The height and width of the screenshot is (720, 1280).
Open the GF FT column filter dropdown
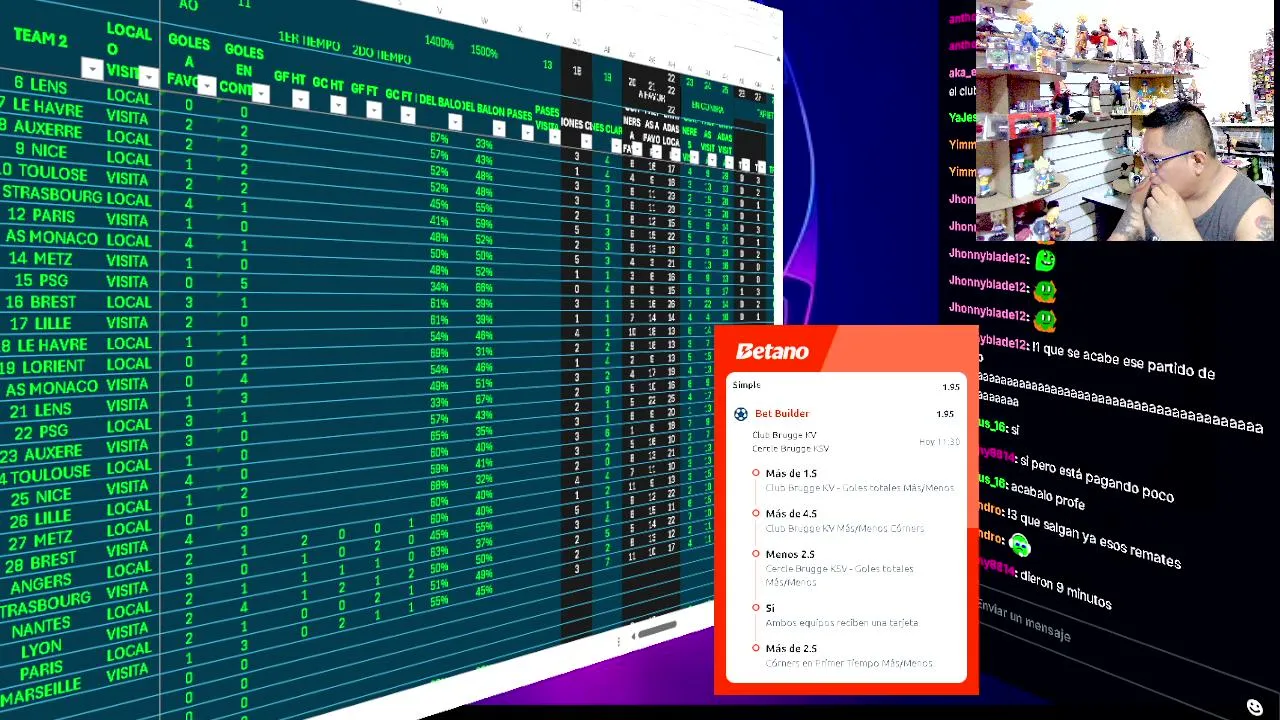pos(374,109)
